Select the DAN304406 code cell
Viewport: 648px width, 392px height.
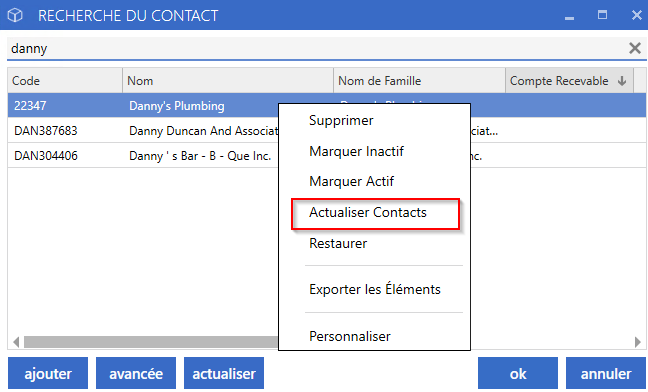(x=46, y=156)
